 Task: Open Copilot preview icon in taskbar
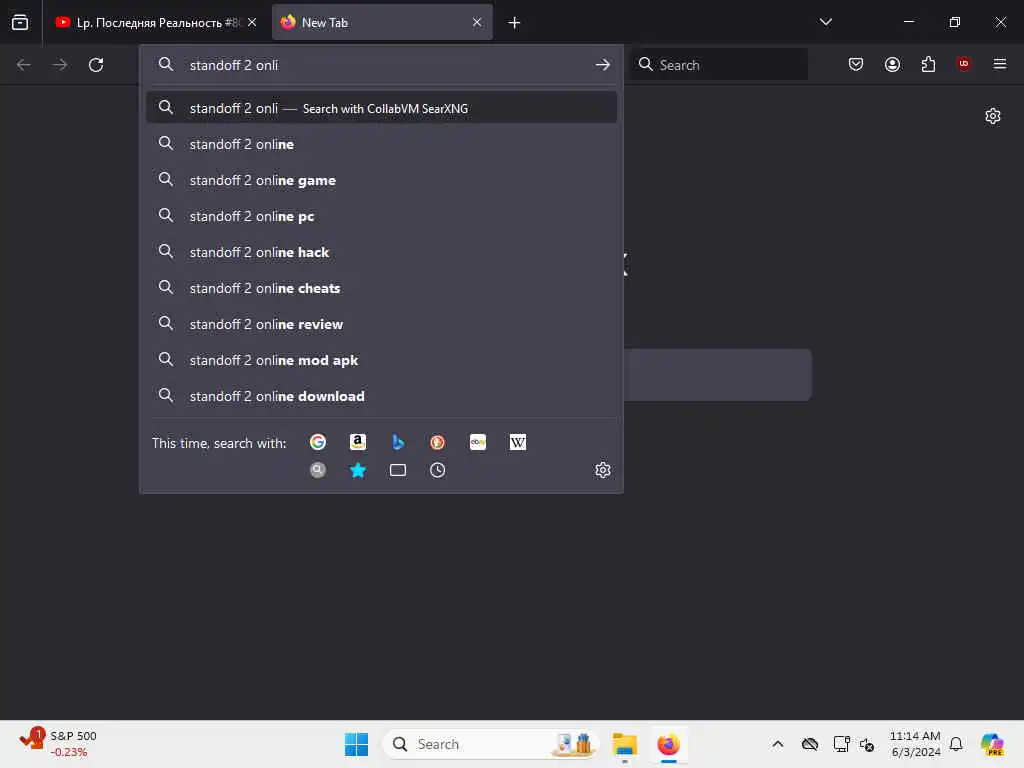click(993, 744)
